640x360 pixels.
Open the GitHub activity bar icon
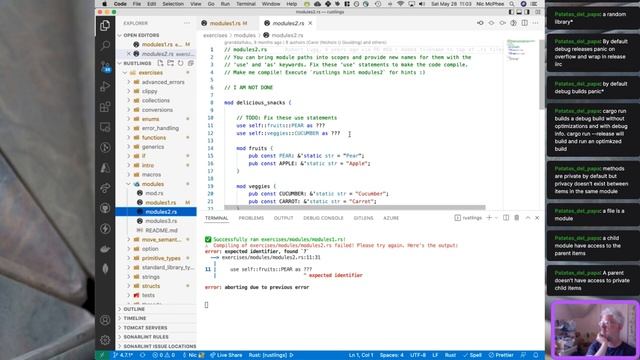tap(105, 208)
